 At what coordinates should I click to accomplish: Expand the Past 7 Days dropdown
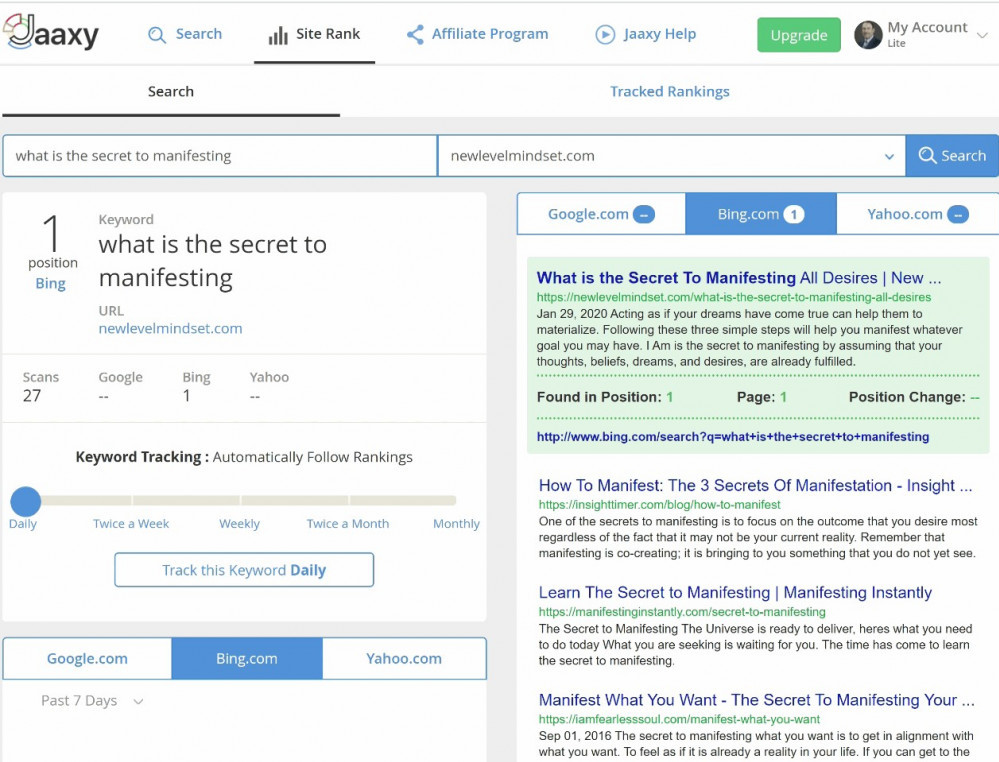point(92,701)
